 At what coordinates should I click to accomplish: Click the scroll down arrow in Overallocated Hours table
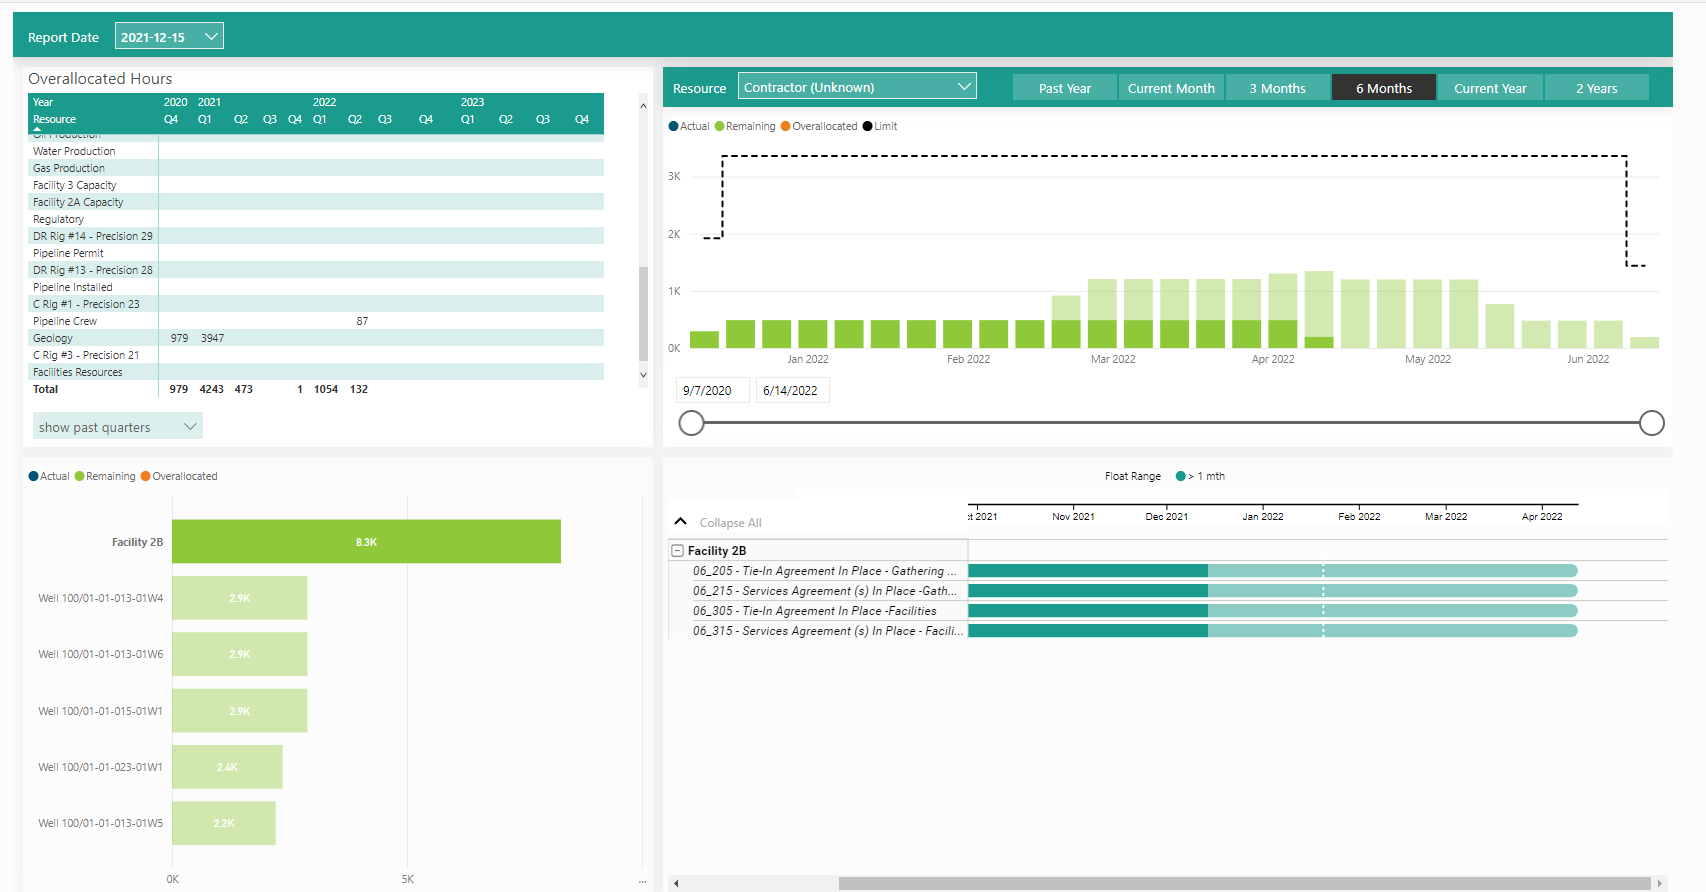point(643,375)
